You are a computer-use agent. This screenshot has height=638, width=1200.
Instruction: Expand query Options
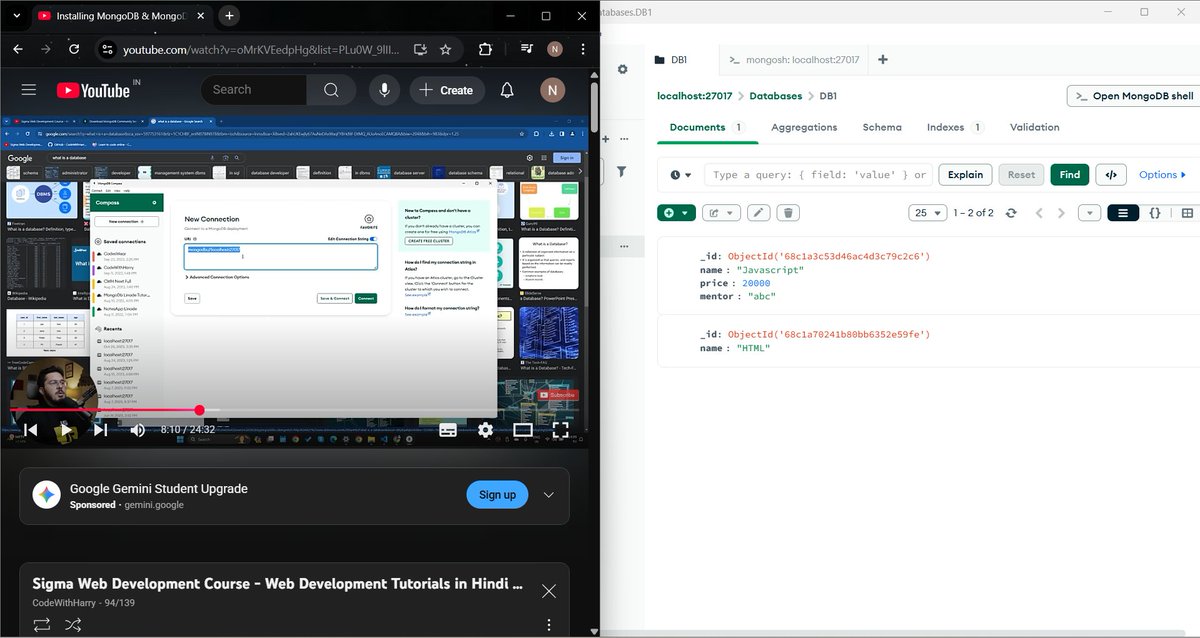point(1163,174)
